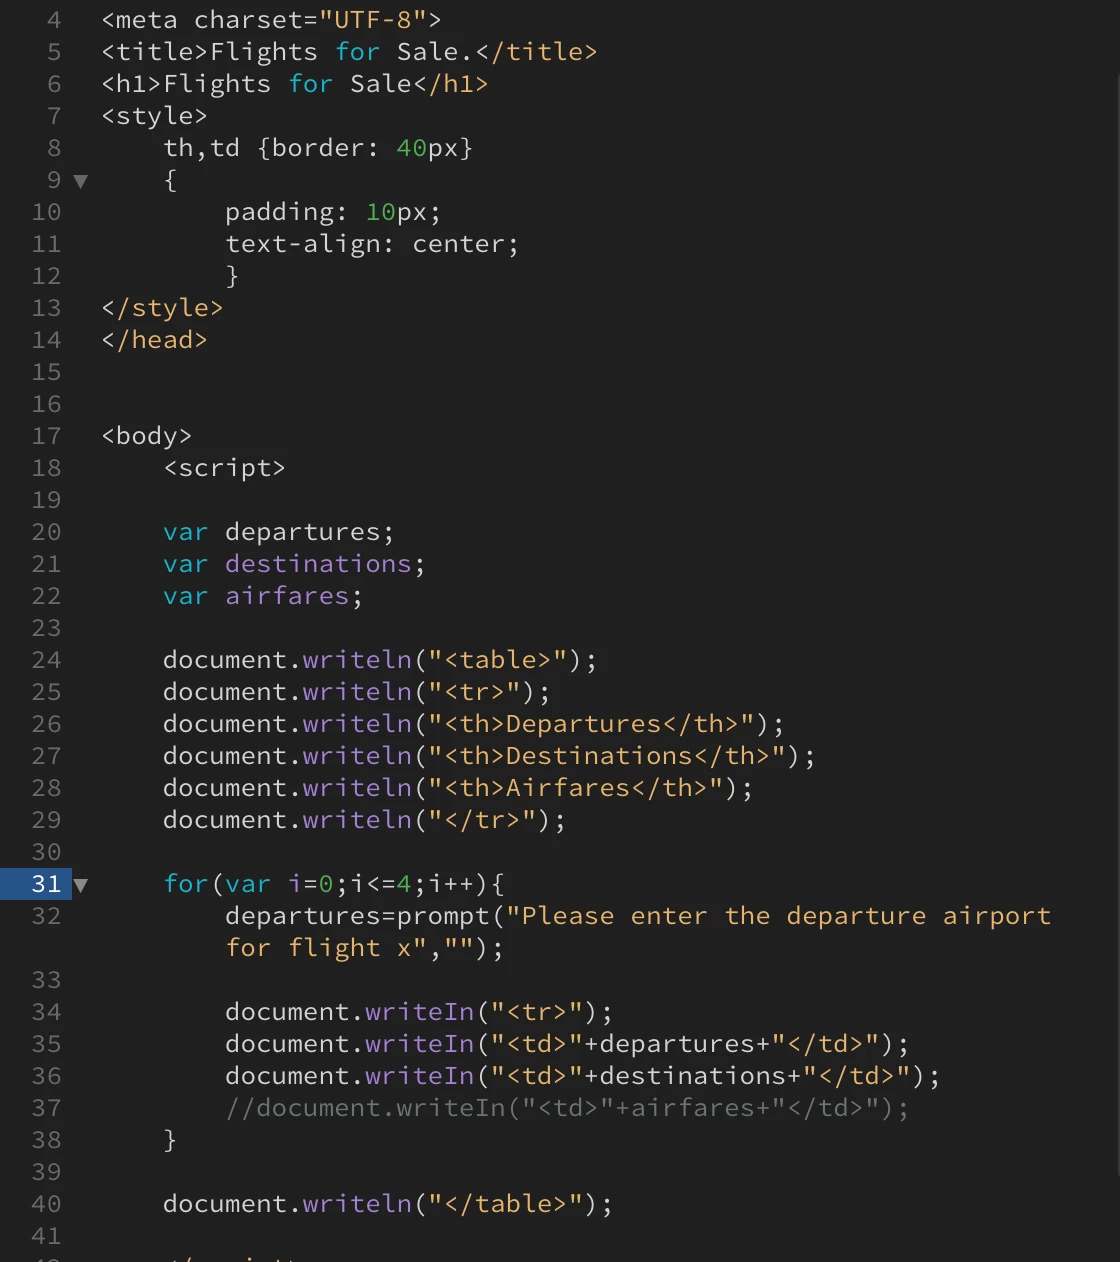Viewport: 1120px width, 1262px height.
Task: Click the commented-out airfares writeIn line
Action: [x=567, y=1108]
